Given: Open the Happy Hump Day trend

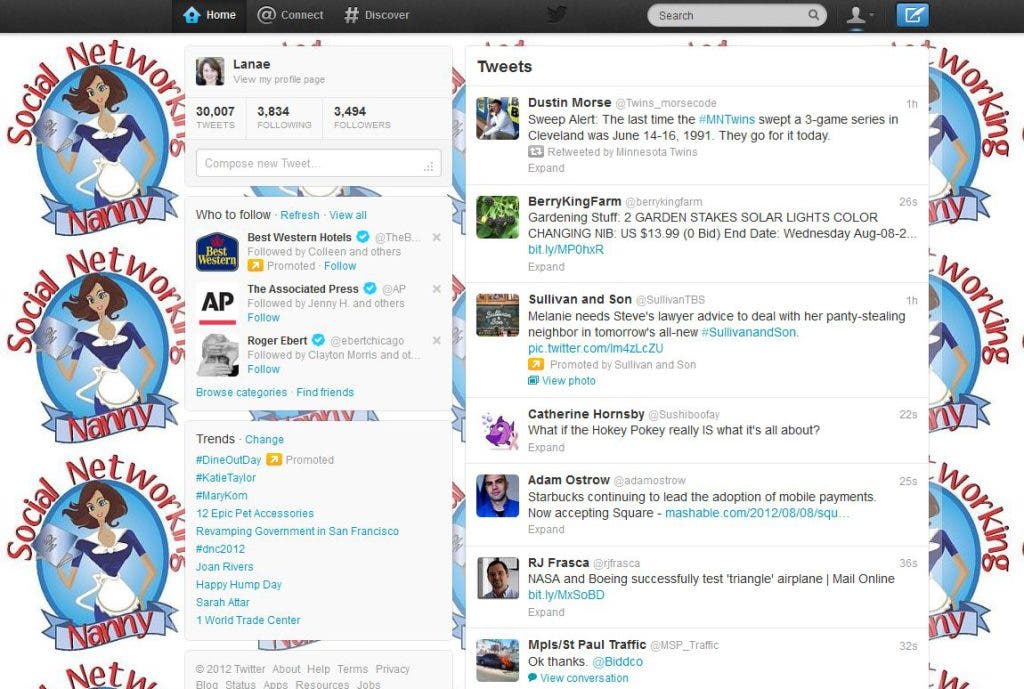Looking at the screenshot, I should (x=238, y=585).
